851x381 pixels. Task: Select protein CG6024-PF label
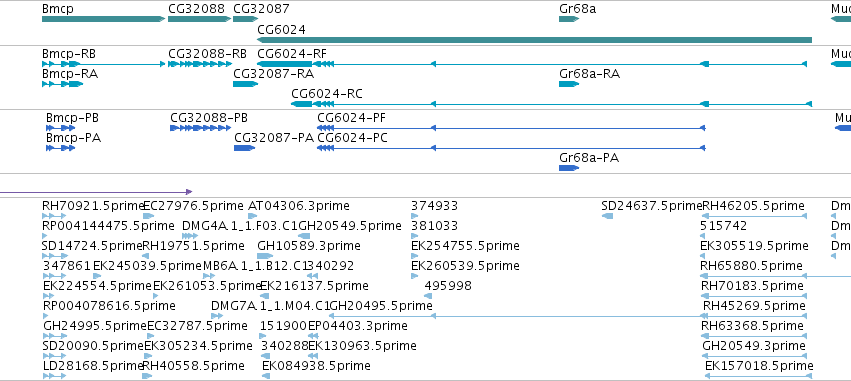click(x=352, y=118)
